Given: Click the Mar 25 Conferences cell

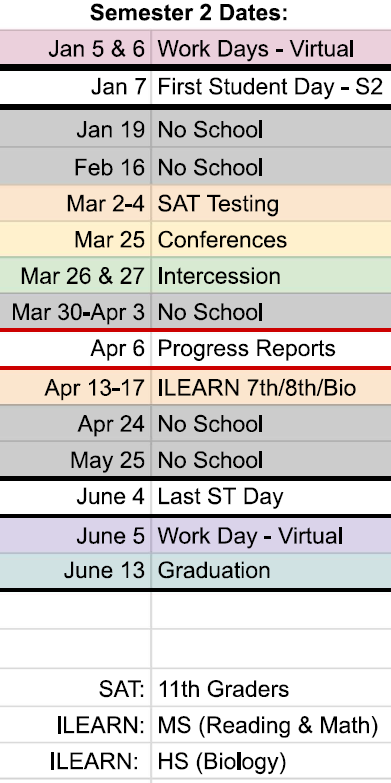Looking at the screenshot, I should coord(271,240).
